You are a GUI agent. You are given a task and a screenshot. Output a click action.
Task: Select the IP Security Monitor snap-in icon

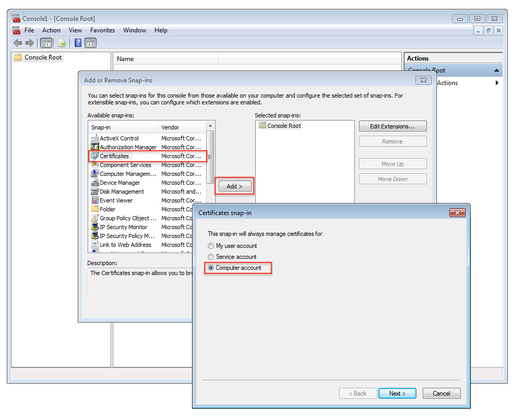click(95, 227)
